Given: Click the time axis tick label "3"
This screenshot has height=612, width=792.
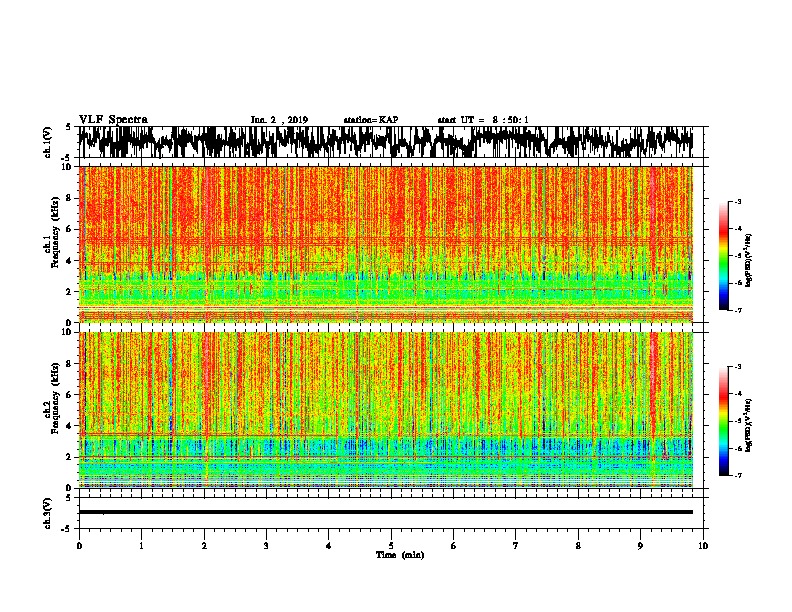Looking at the screenshot, I should click(x=266, y=546).
